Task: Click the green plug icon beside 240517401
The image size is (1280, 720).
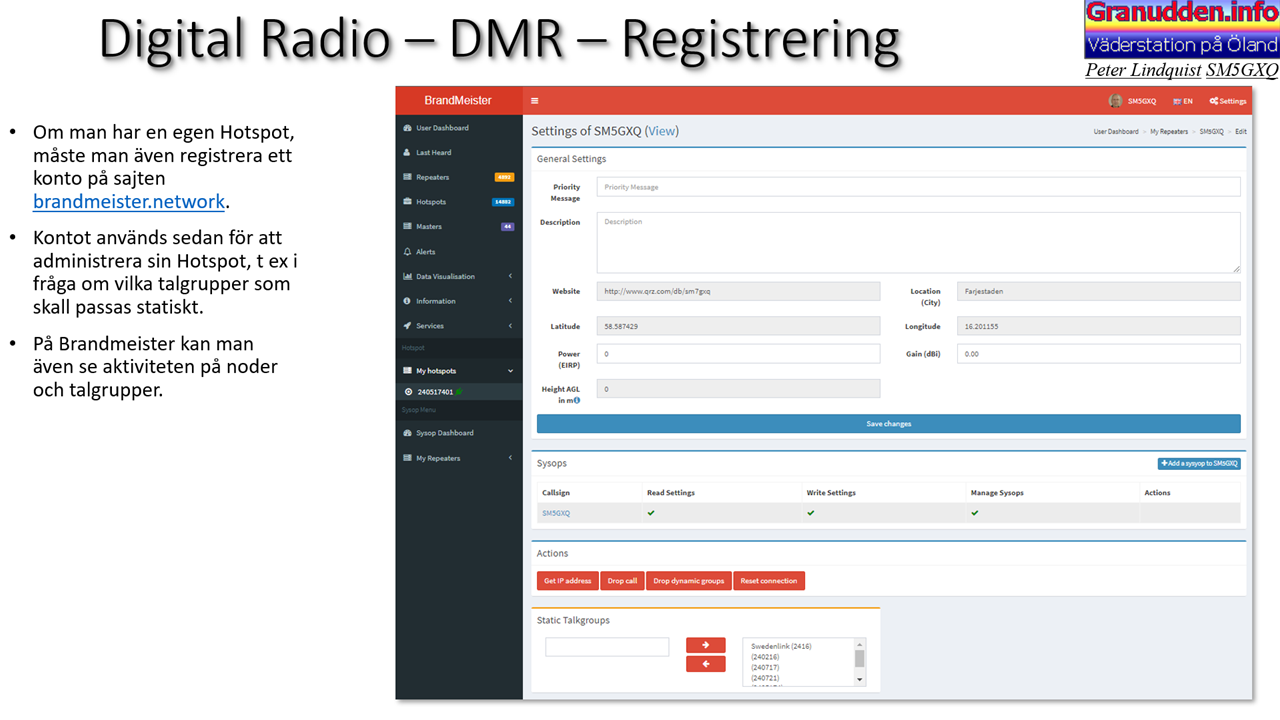Action: 458,392
